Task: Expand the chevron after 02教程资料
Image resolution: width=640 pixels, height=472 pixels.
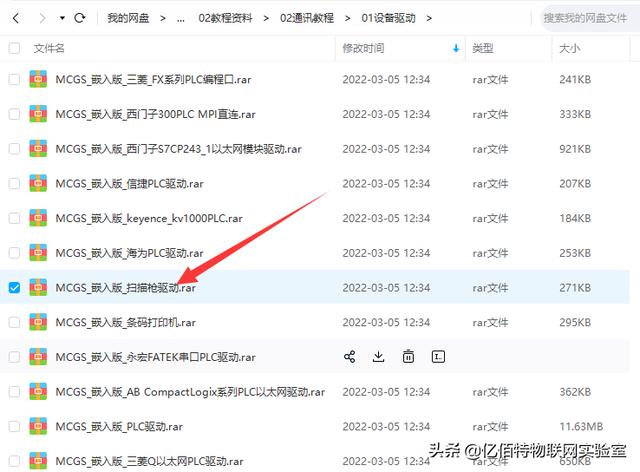Action: [x=266, y=18]
